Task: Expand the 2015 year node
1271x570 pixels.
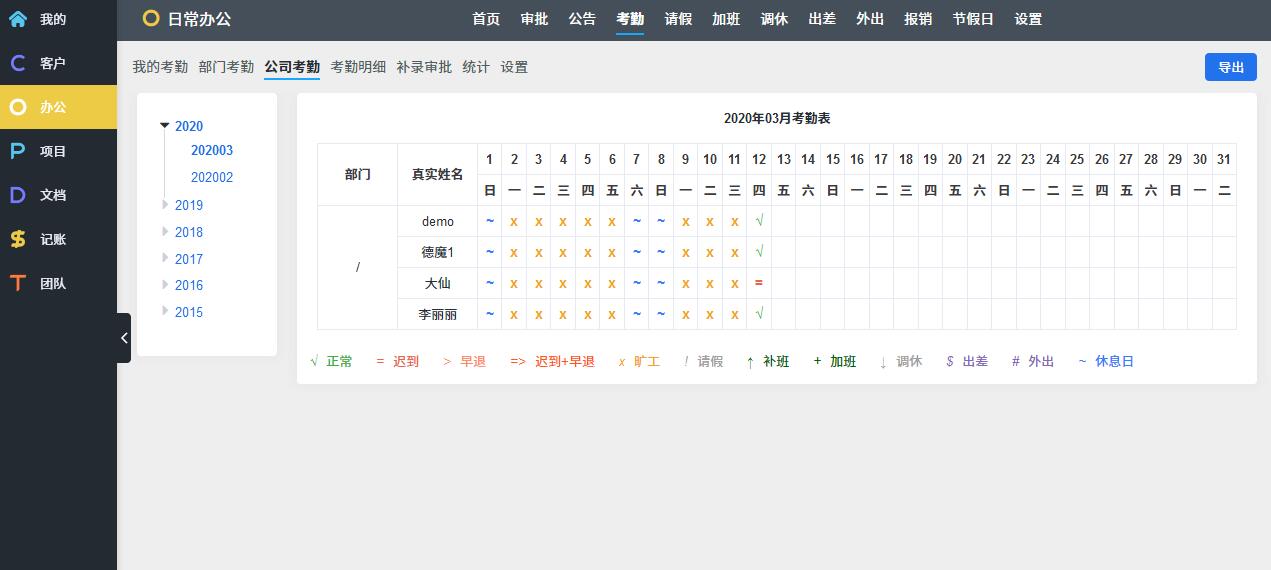Action: 166,312
